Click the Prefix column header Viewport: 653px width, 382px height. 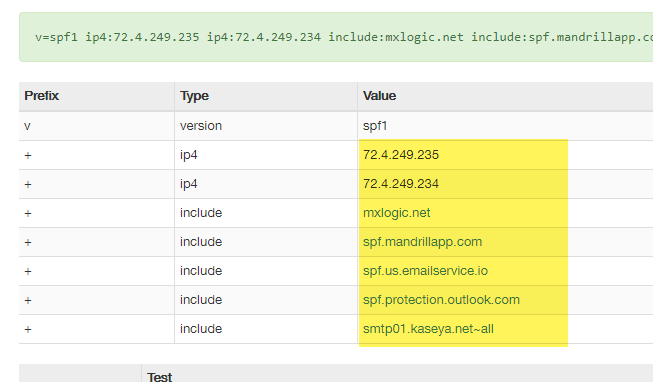[x=42, y=96]
